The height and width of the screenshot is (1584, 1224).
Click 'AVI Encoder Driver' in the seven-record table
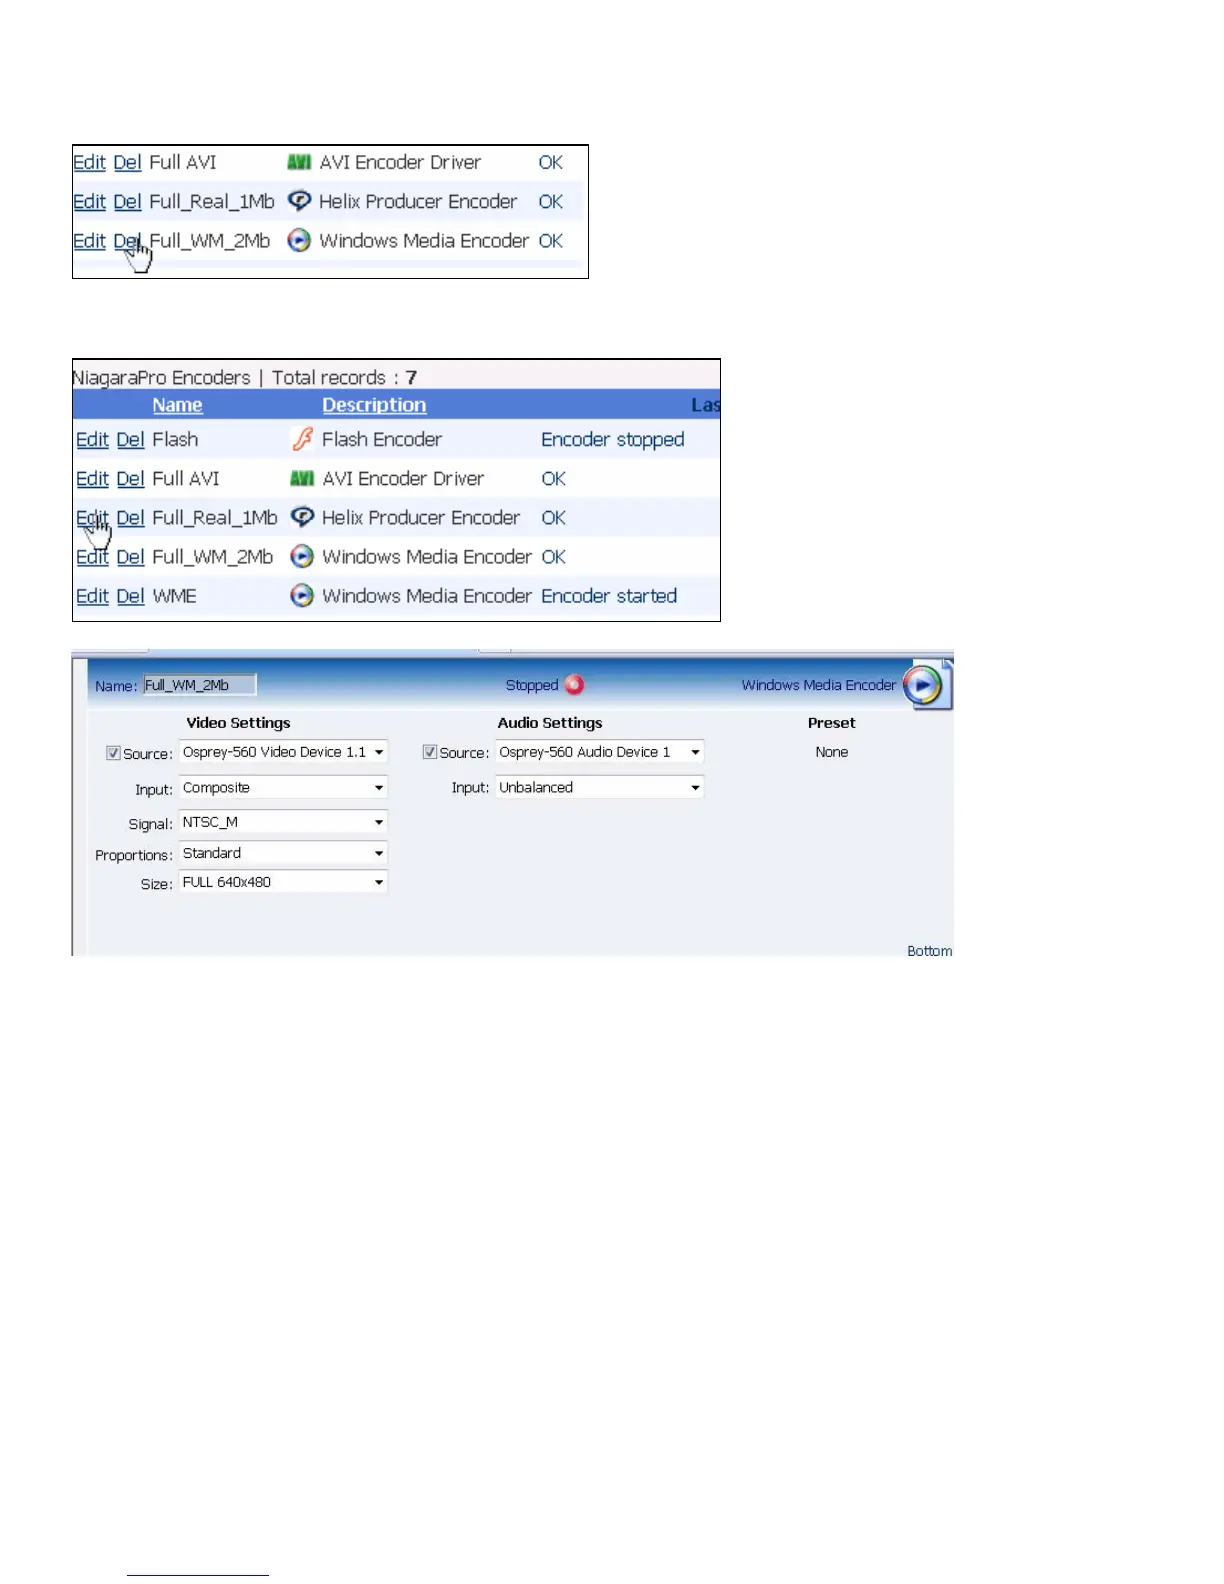click(x=403, y=479)
